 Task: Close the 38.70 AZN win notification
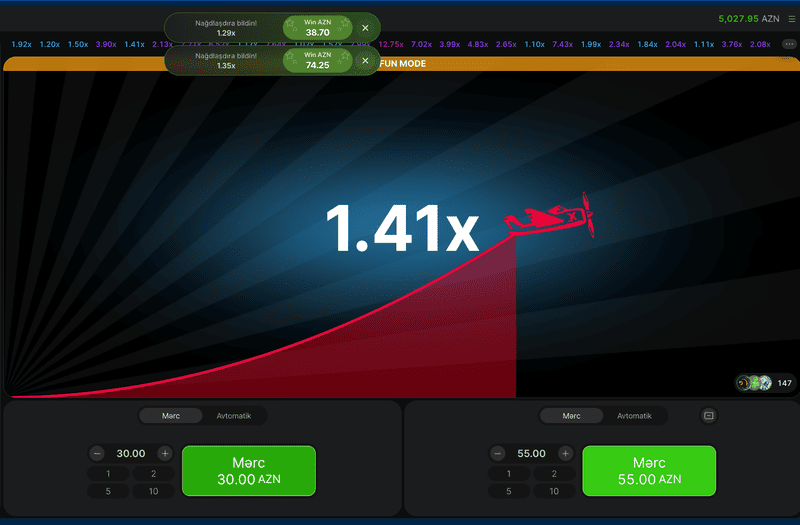[365, 28]
